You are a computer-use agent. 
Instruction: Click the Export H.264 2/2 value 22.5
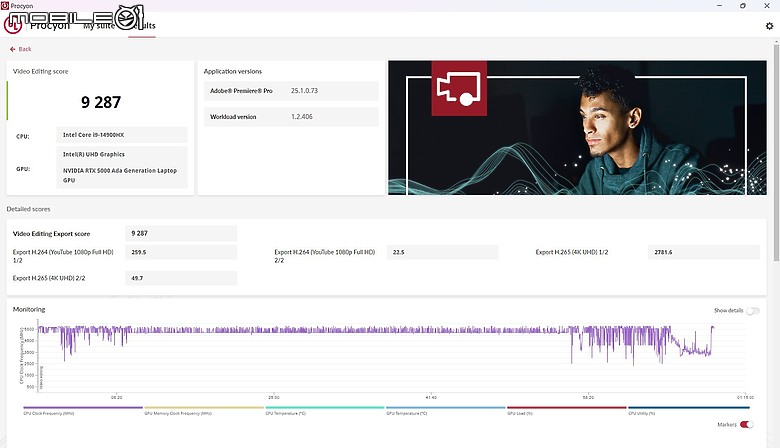pyautogui.click(x=442, y=252)
